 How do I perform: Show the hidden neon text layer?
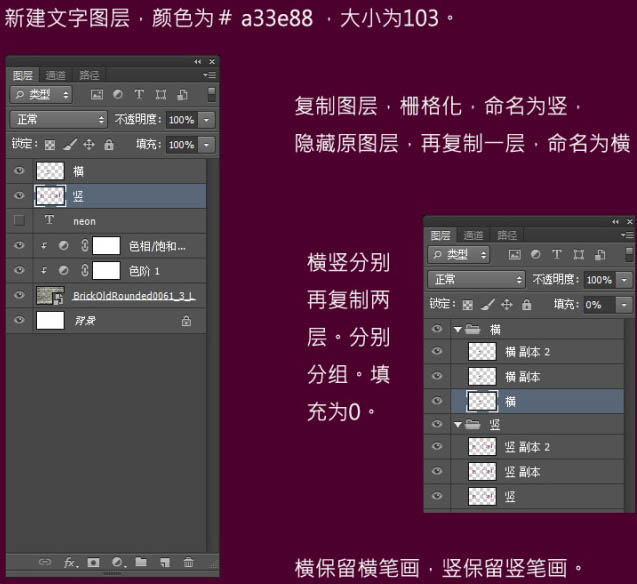pyautogui.click(x=19, y=221)
